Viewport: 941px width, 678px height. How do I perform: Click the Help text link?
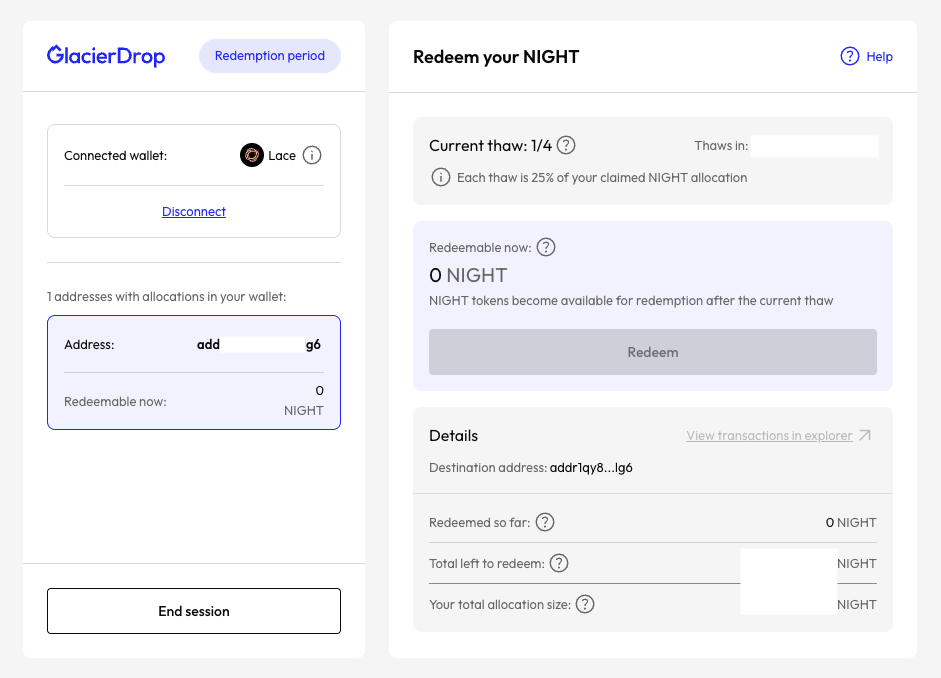(x=880, y=57)
